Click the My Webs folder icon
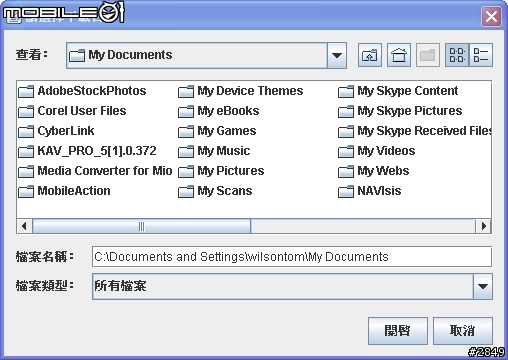Viewport: 508px width, 360px height. click(x=346, y=171)
